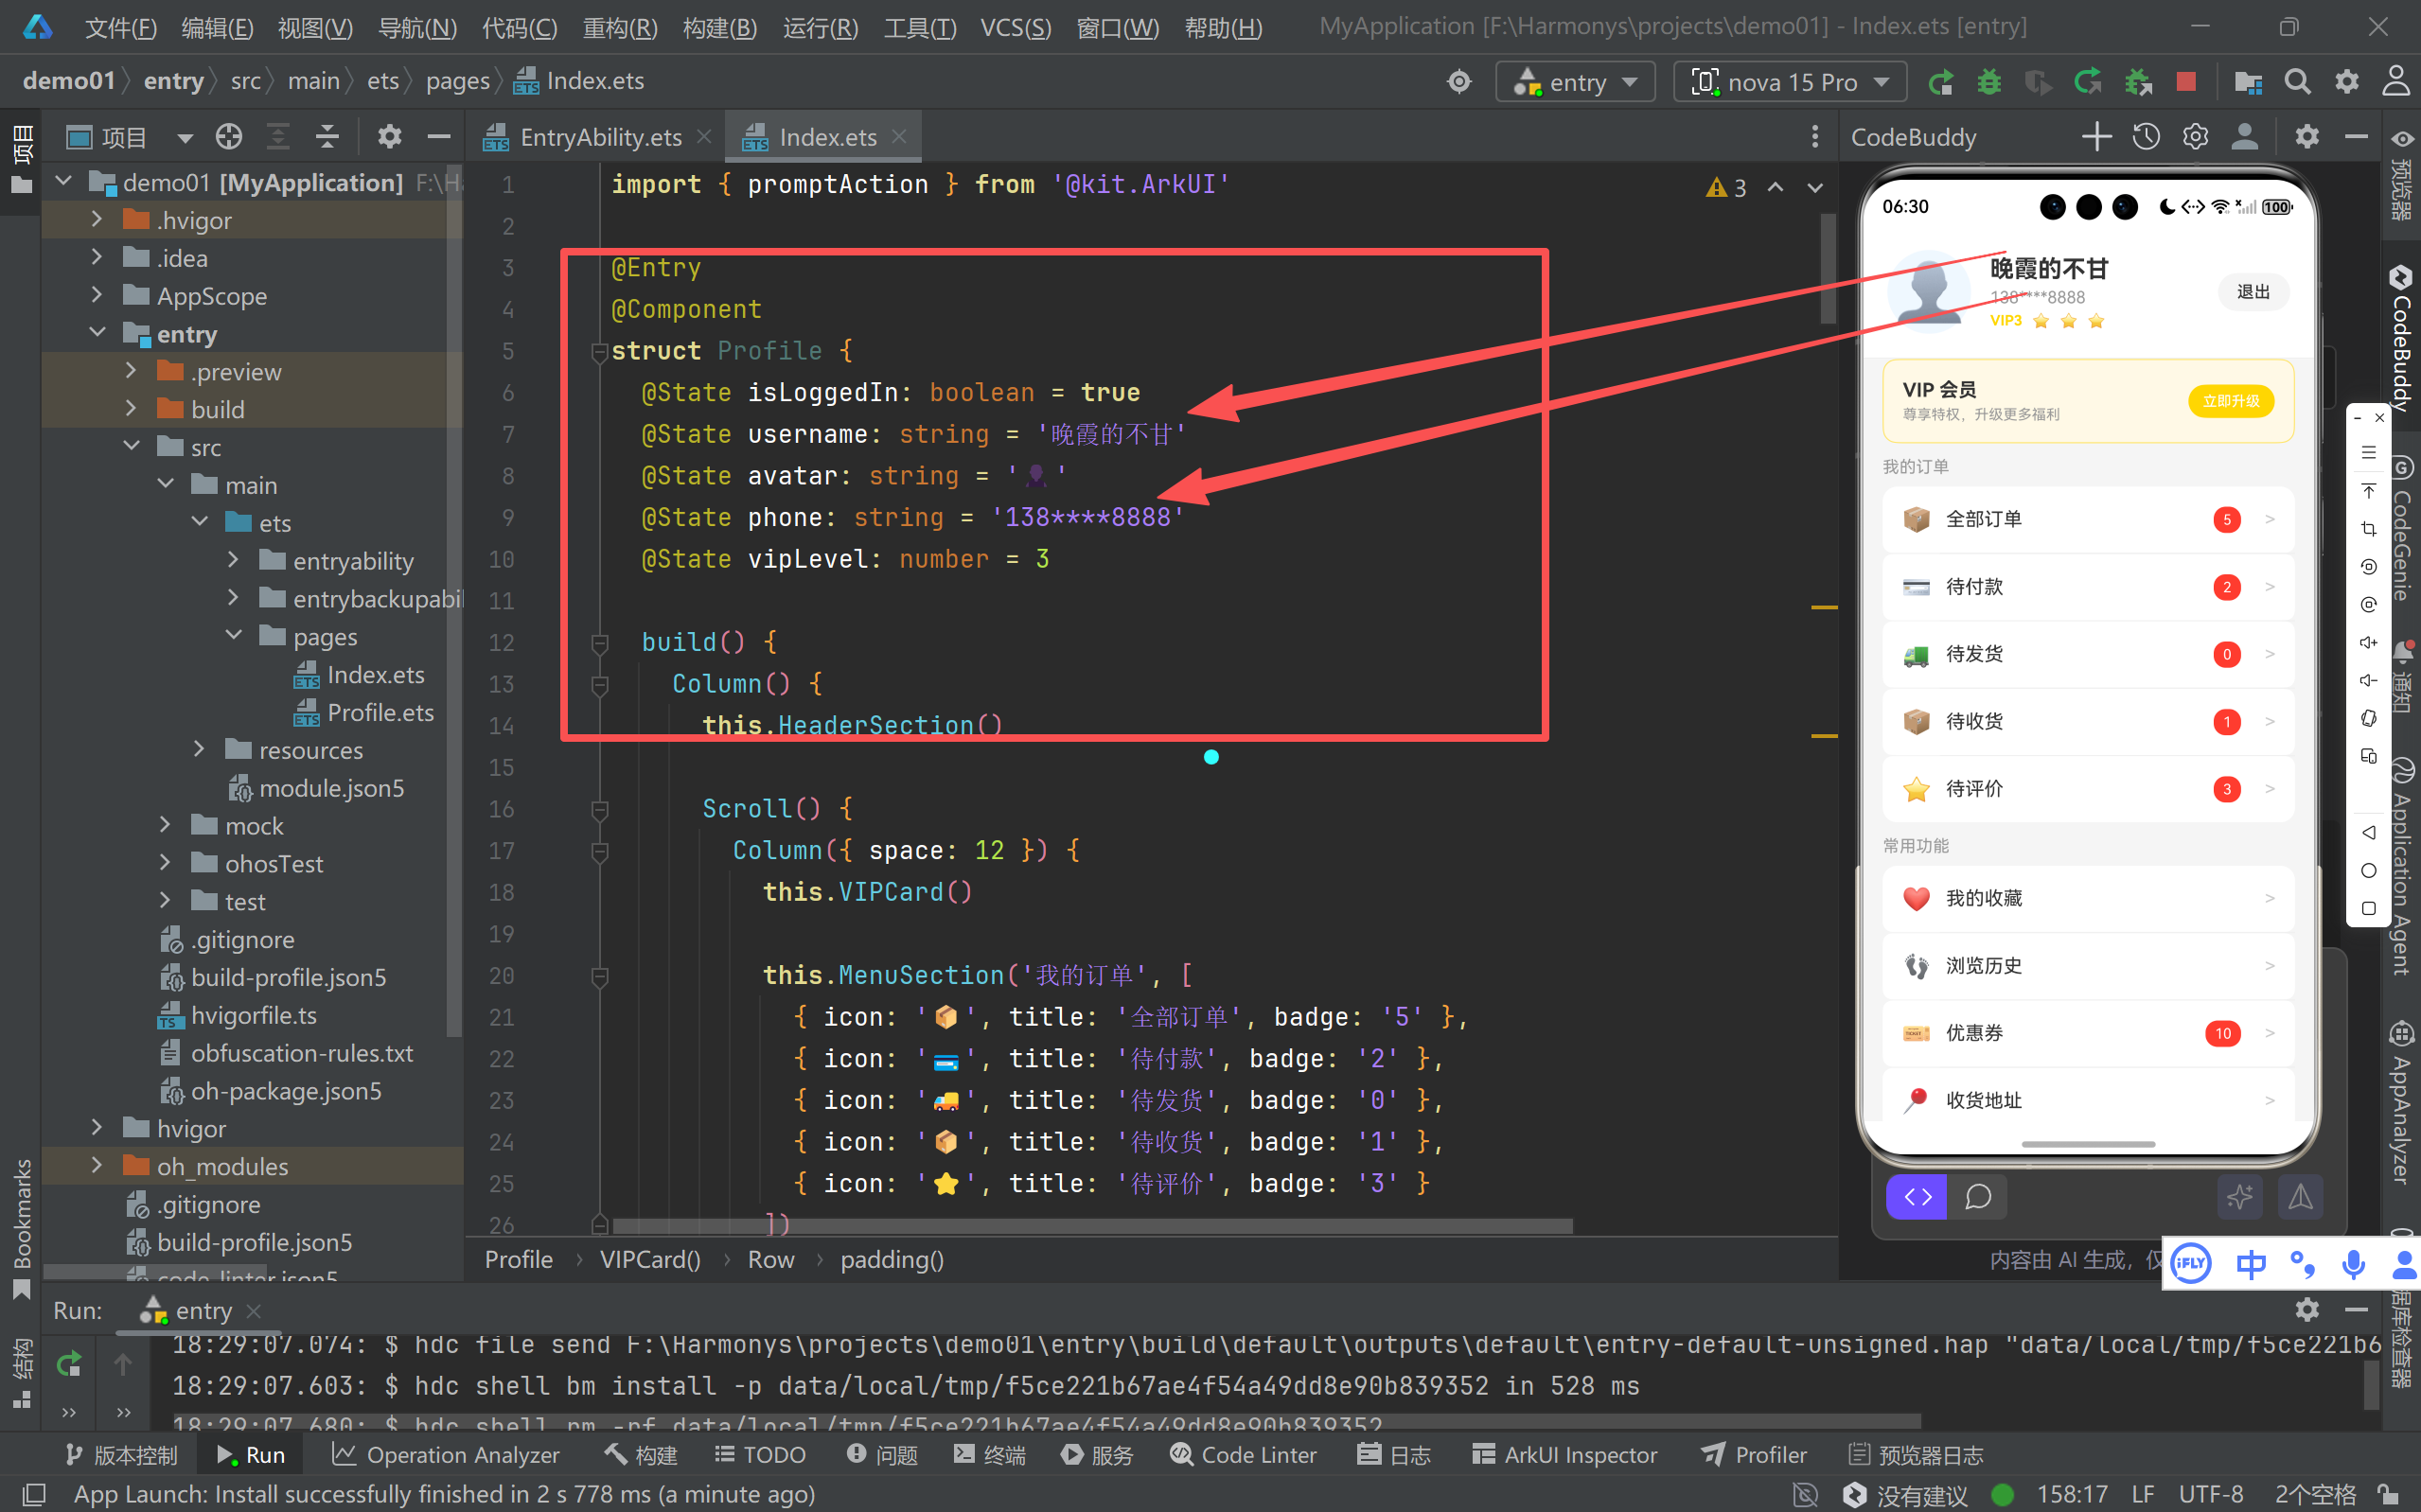
Task: Click the locate file target icon in project panel
Action: (x=229, y=137)
